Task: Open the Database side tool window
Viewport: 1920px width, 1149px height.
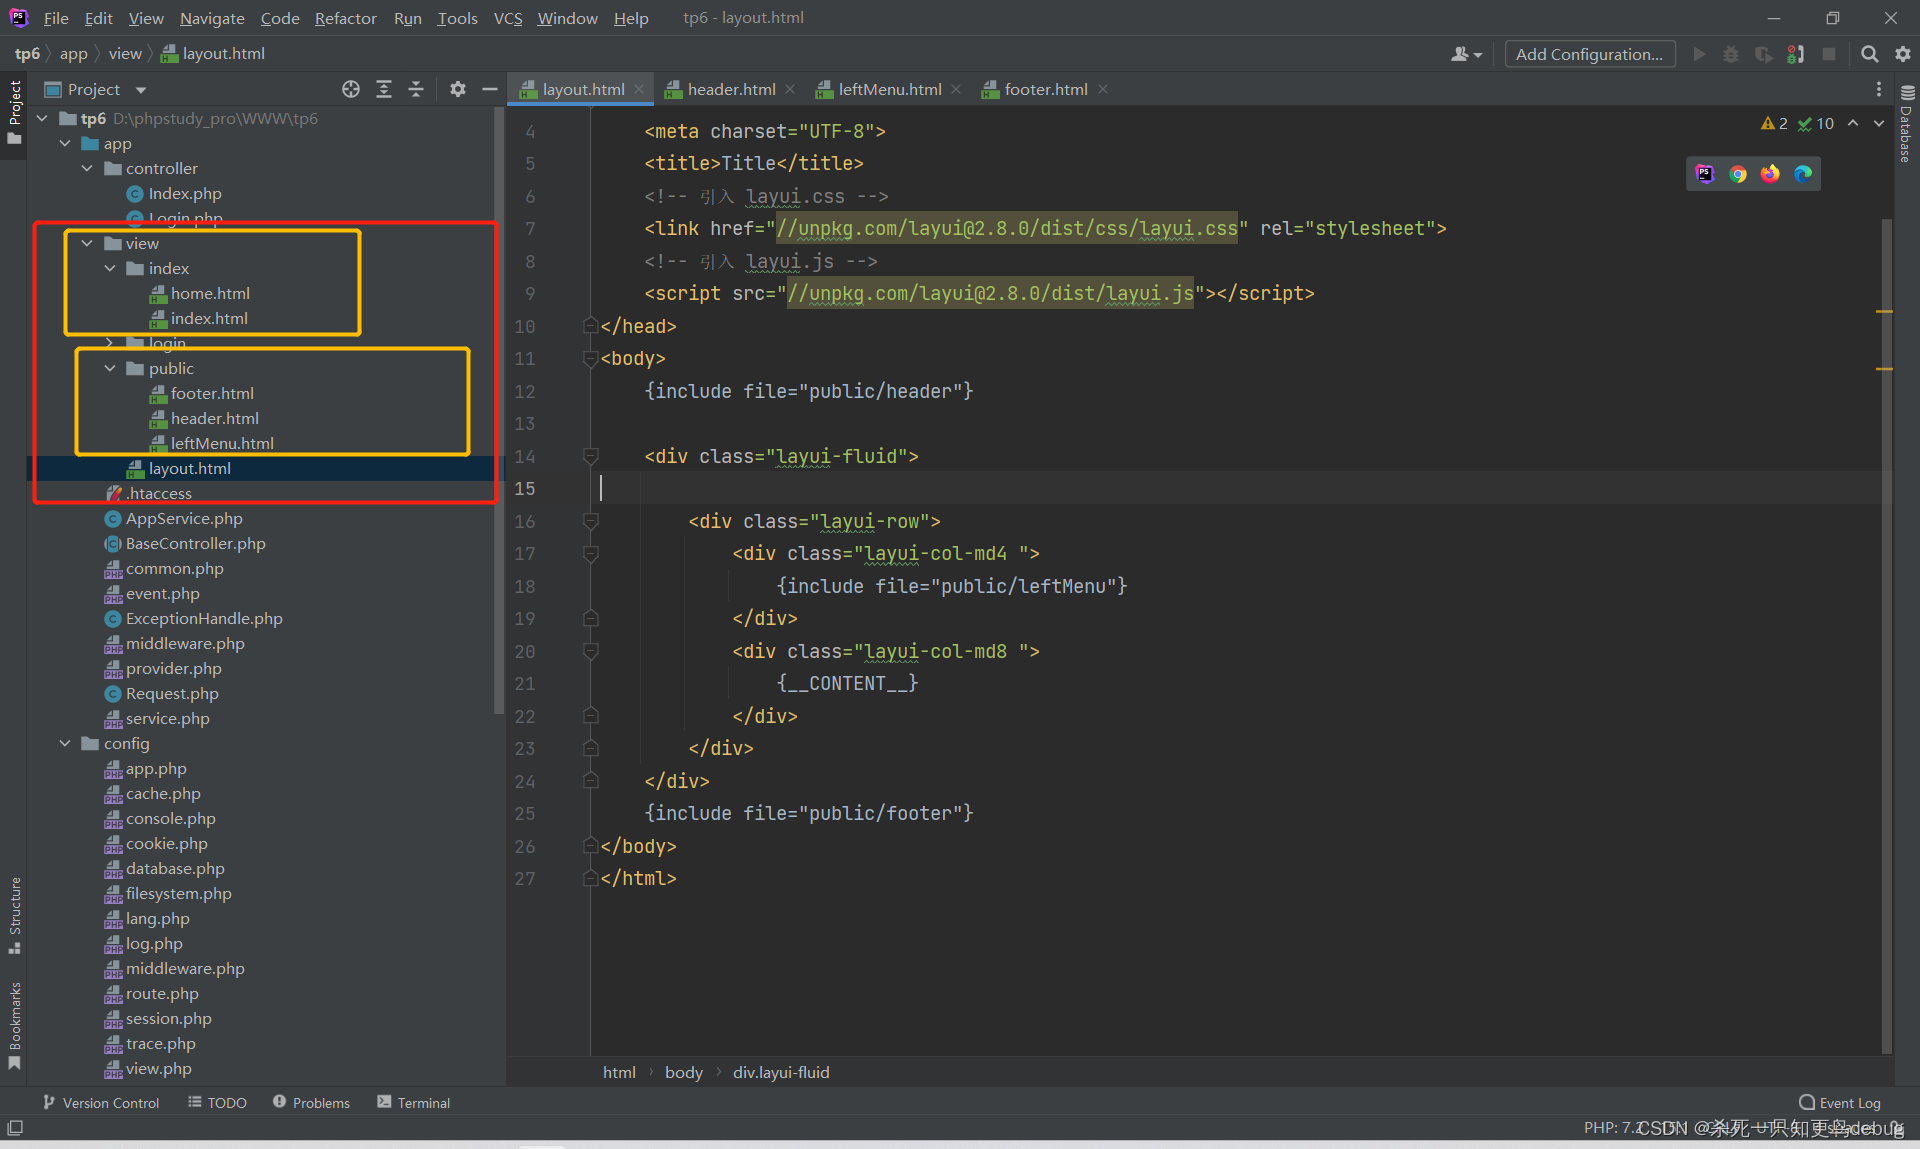Action: coord(1907,124)
